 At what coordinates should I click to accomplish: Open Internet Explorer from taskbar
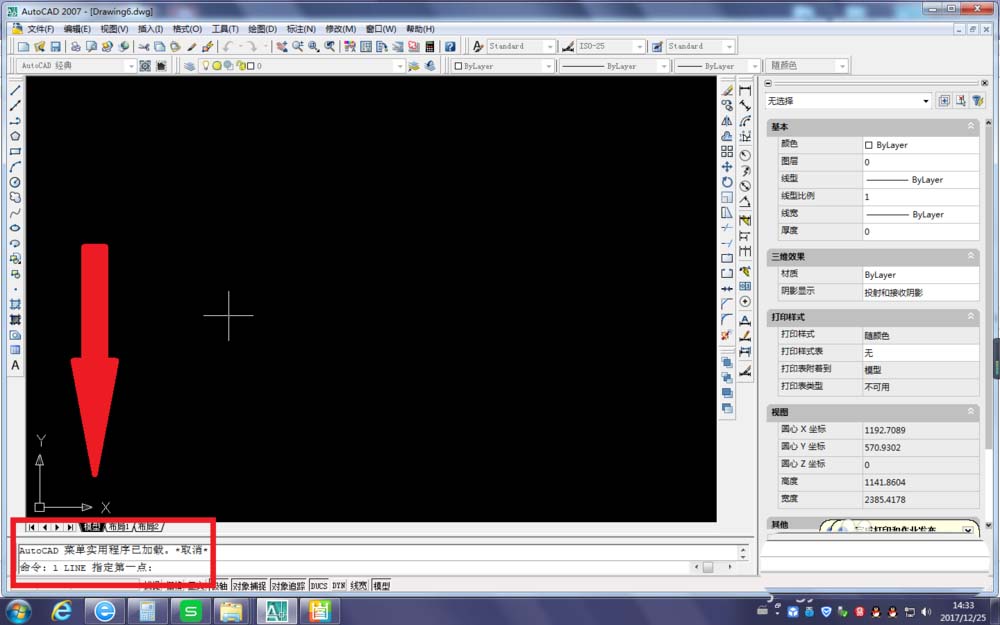click(61, 611)
